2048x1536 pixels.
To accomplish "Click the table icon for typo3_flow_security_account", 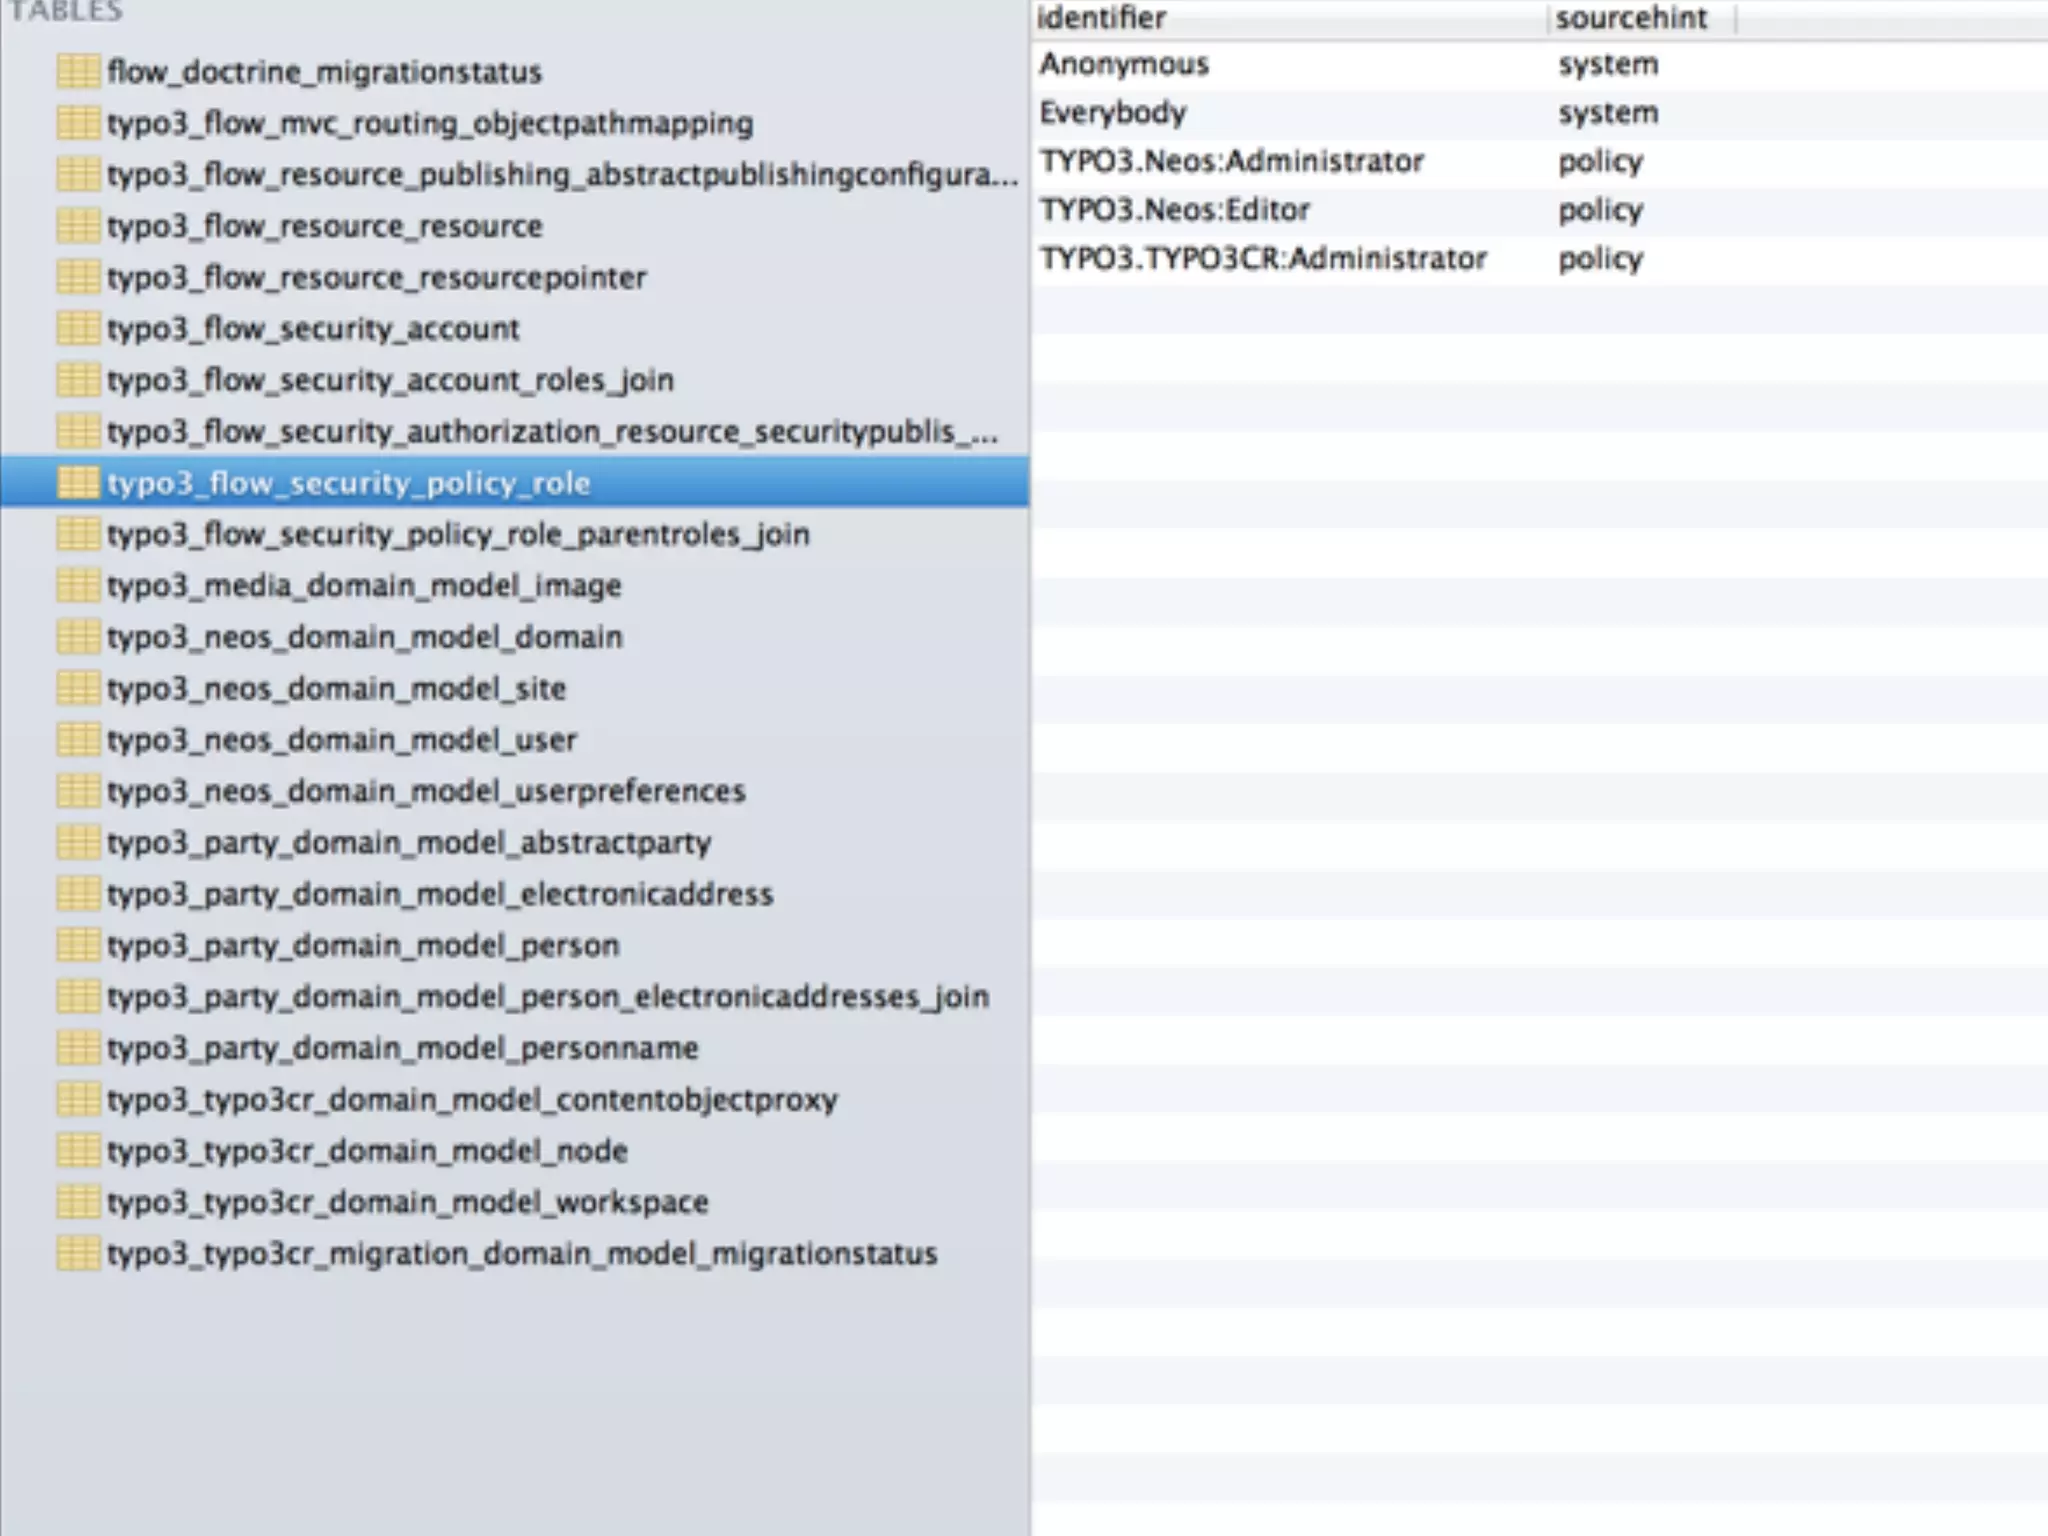I will click(78, 329).
